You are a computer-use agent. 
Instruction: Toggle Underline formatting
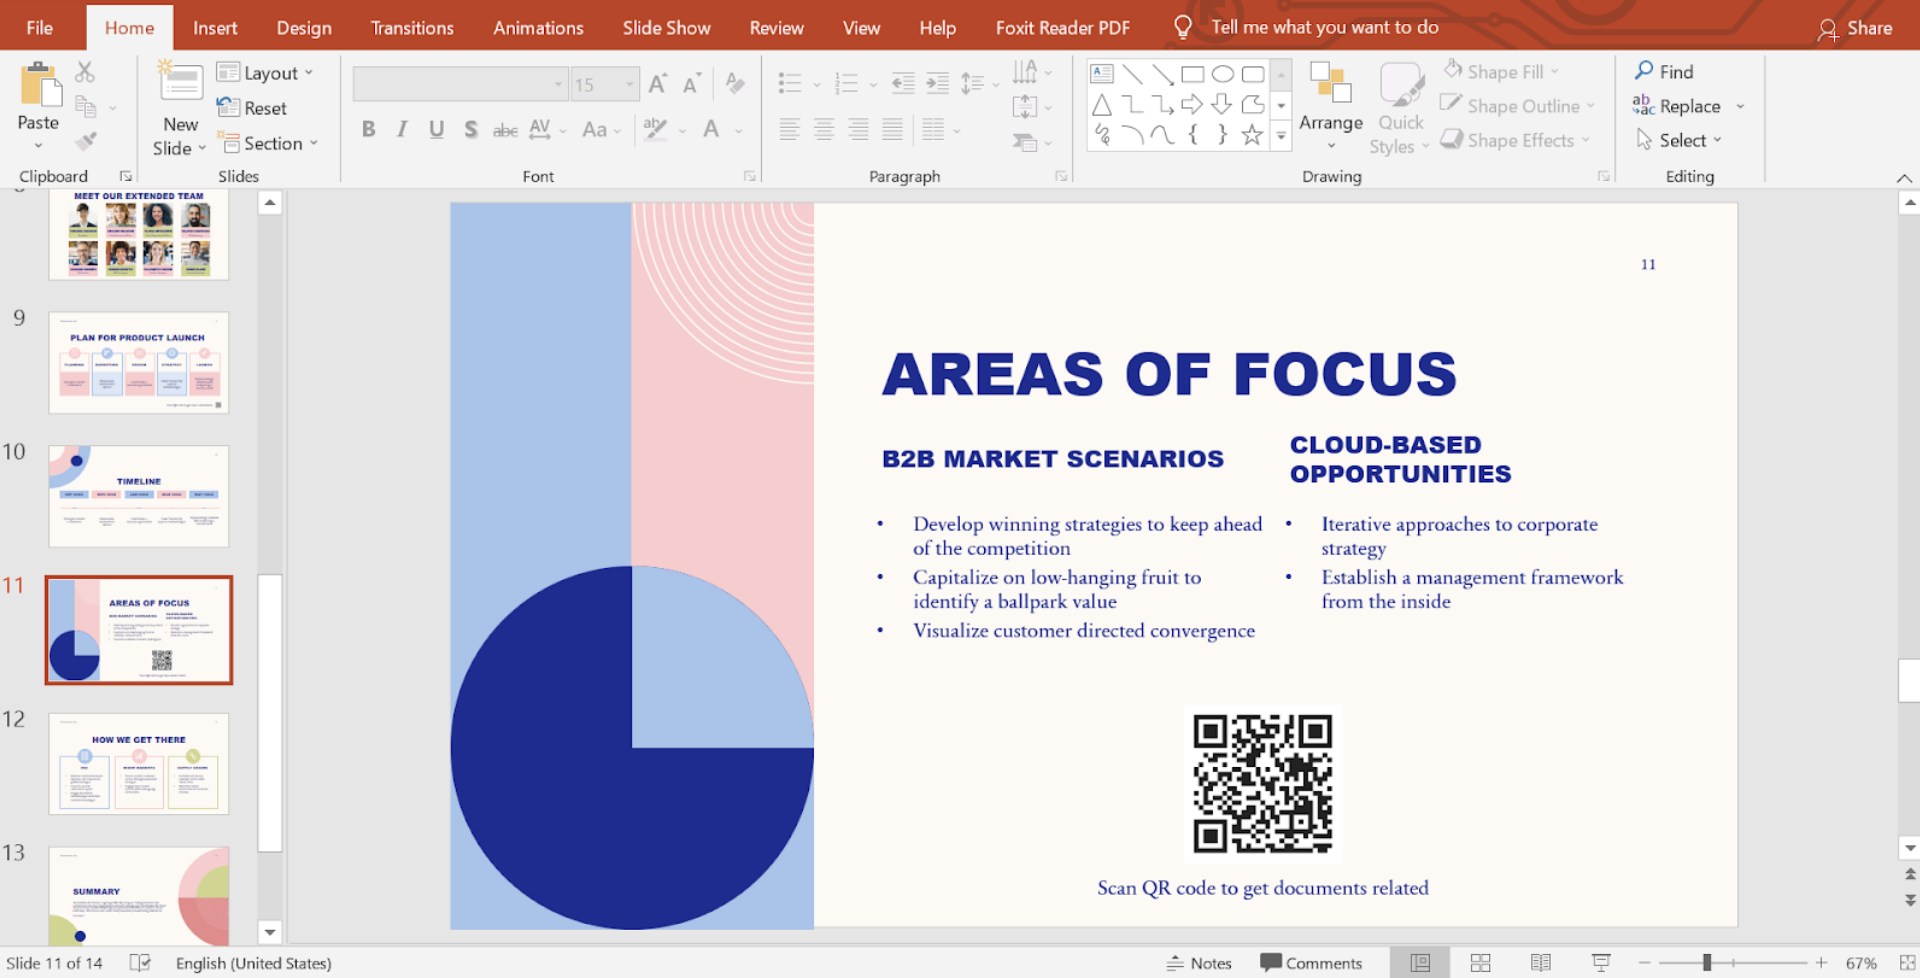[x=436, y=129]
